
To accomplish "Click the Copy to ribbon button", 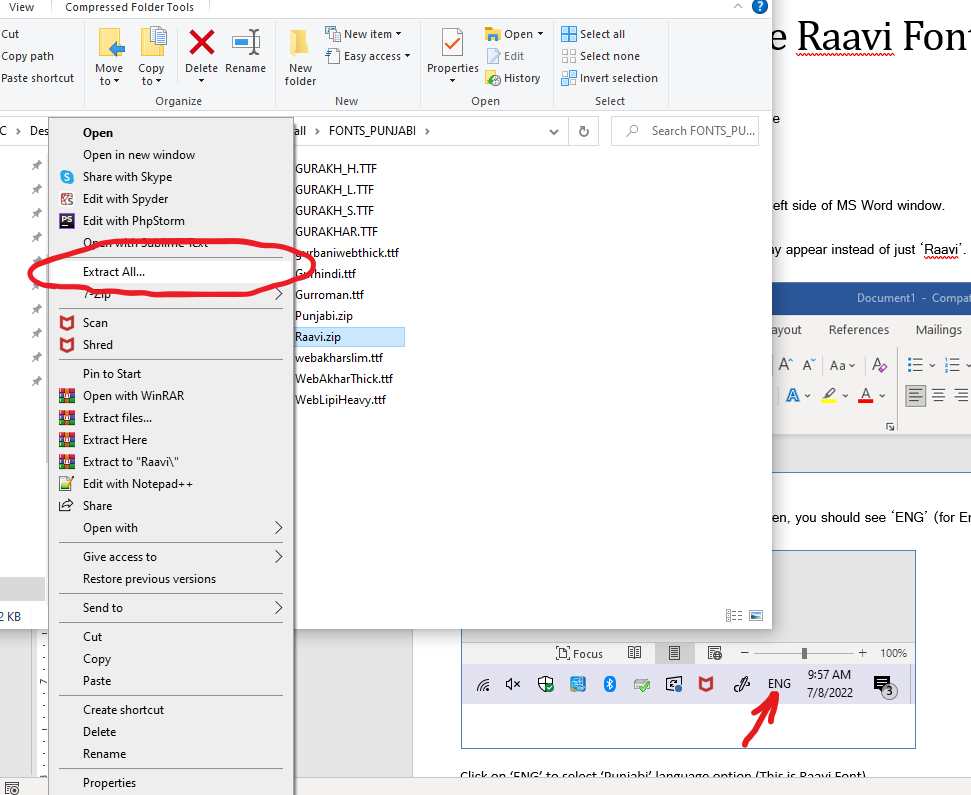I will [x=151, y=56].
